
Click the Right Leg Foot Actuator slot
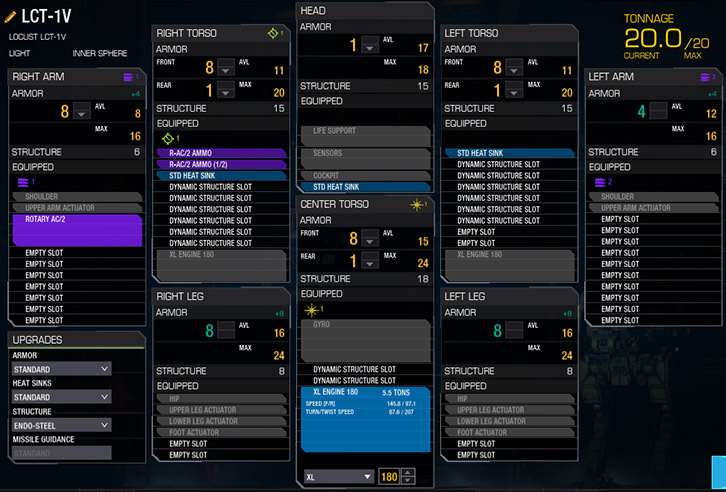221,432
